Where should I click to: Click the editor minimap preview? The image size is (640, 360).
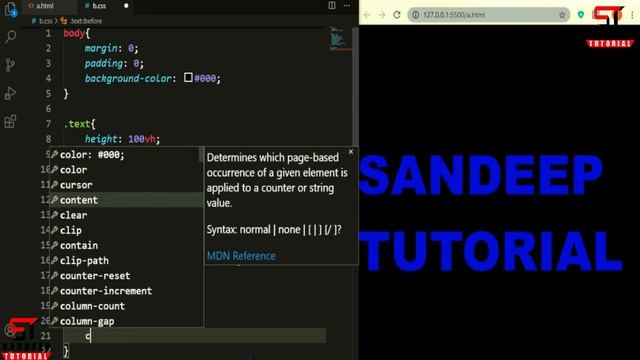point(337,38)
